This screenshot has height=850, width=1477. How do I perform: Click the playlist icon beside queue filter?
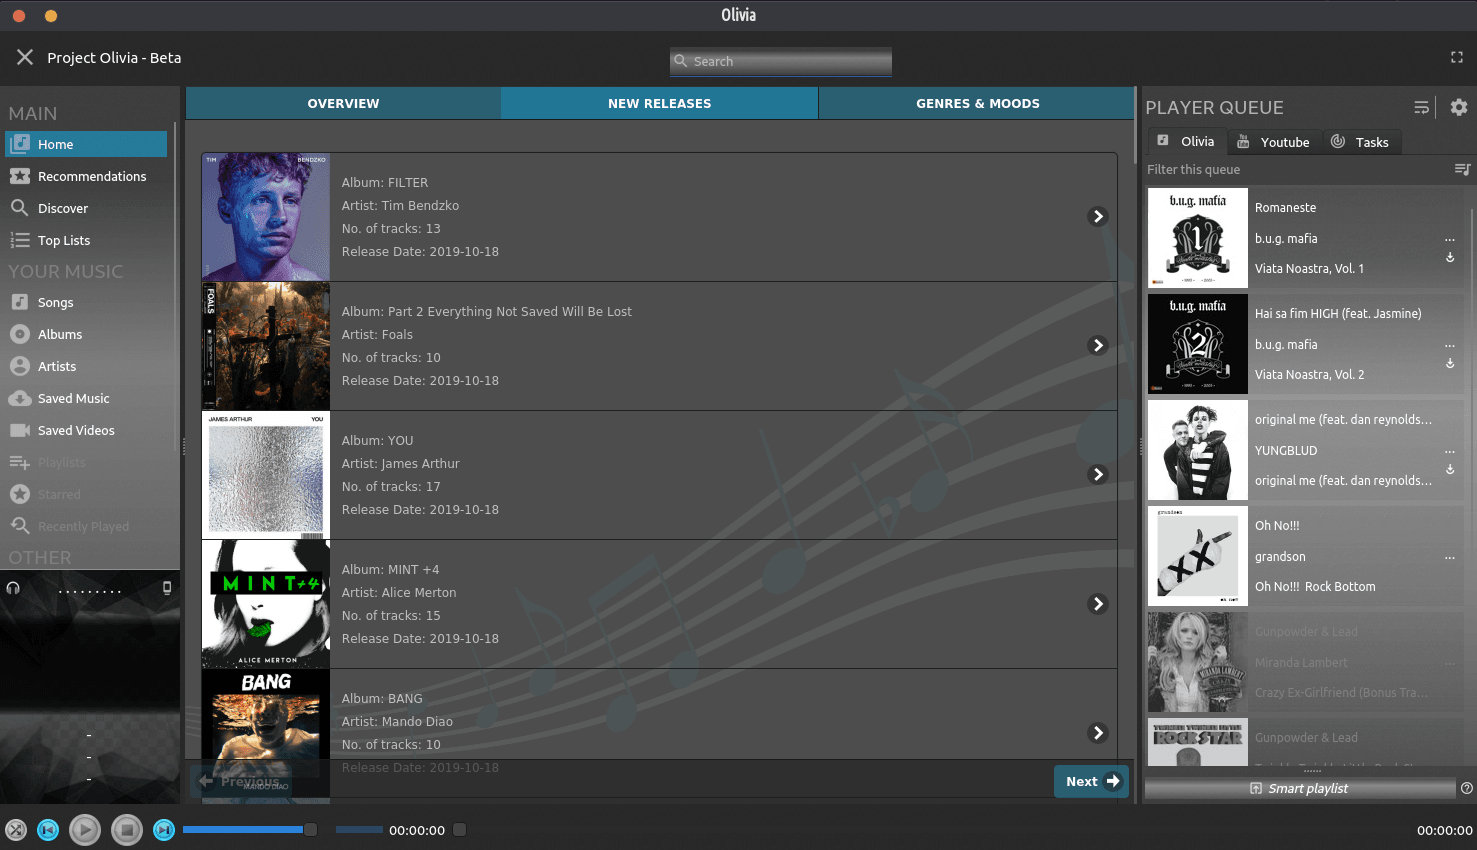coord(1462,169)
